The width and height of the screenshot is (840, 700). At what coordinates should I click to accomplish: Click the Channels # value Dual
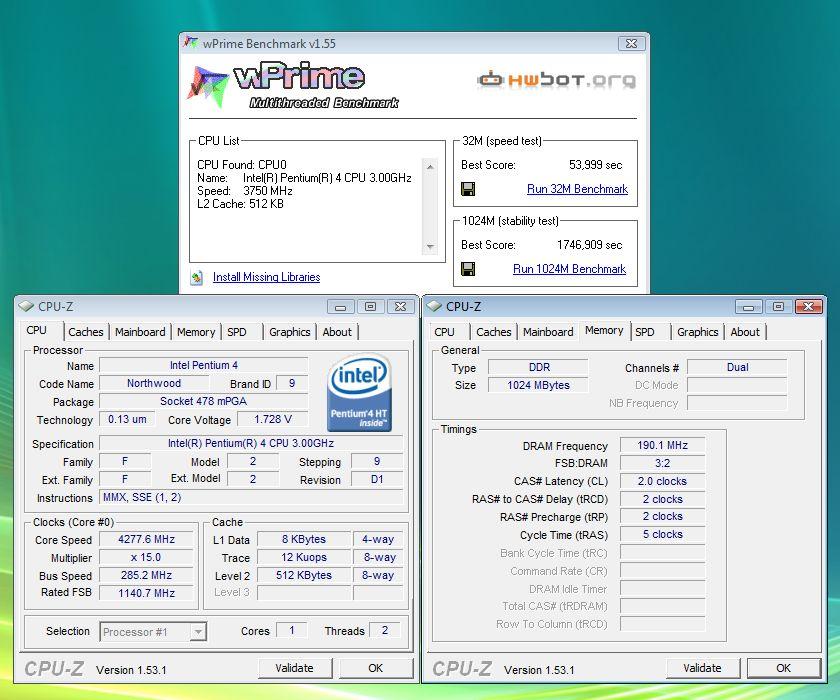[738, 367]
